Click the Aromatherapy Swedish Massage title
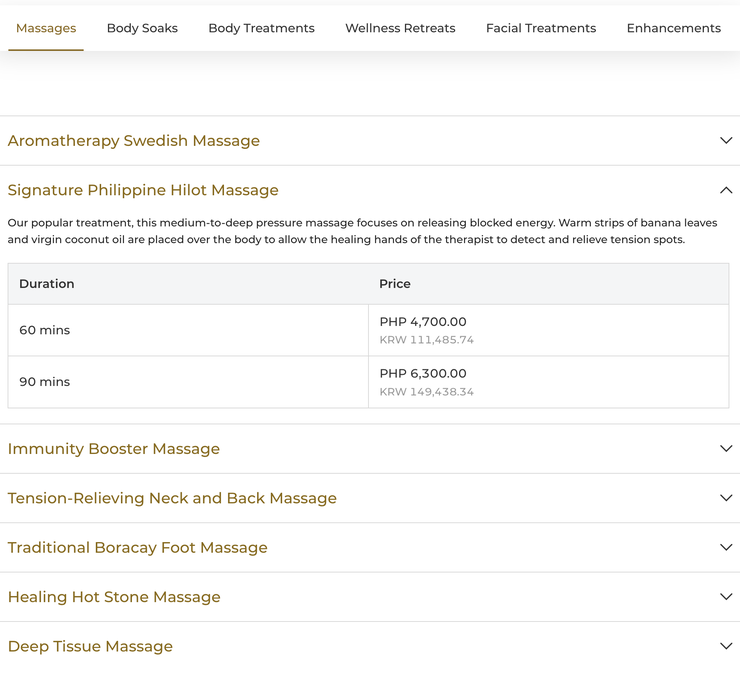 (x=134, y=141)
